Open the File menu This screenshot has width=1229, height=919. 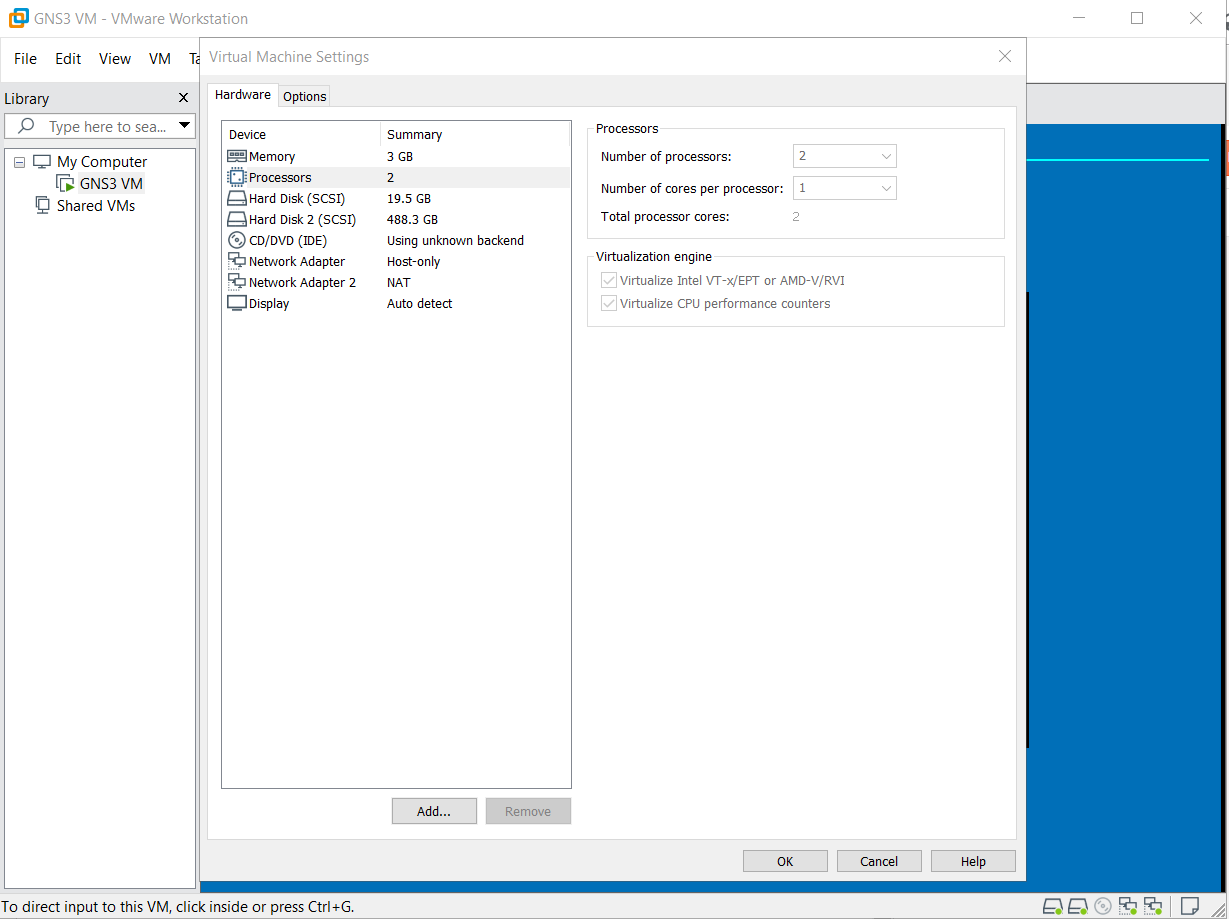point(26,59)
